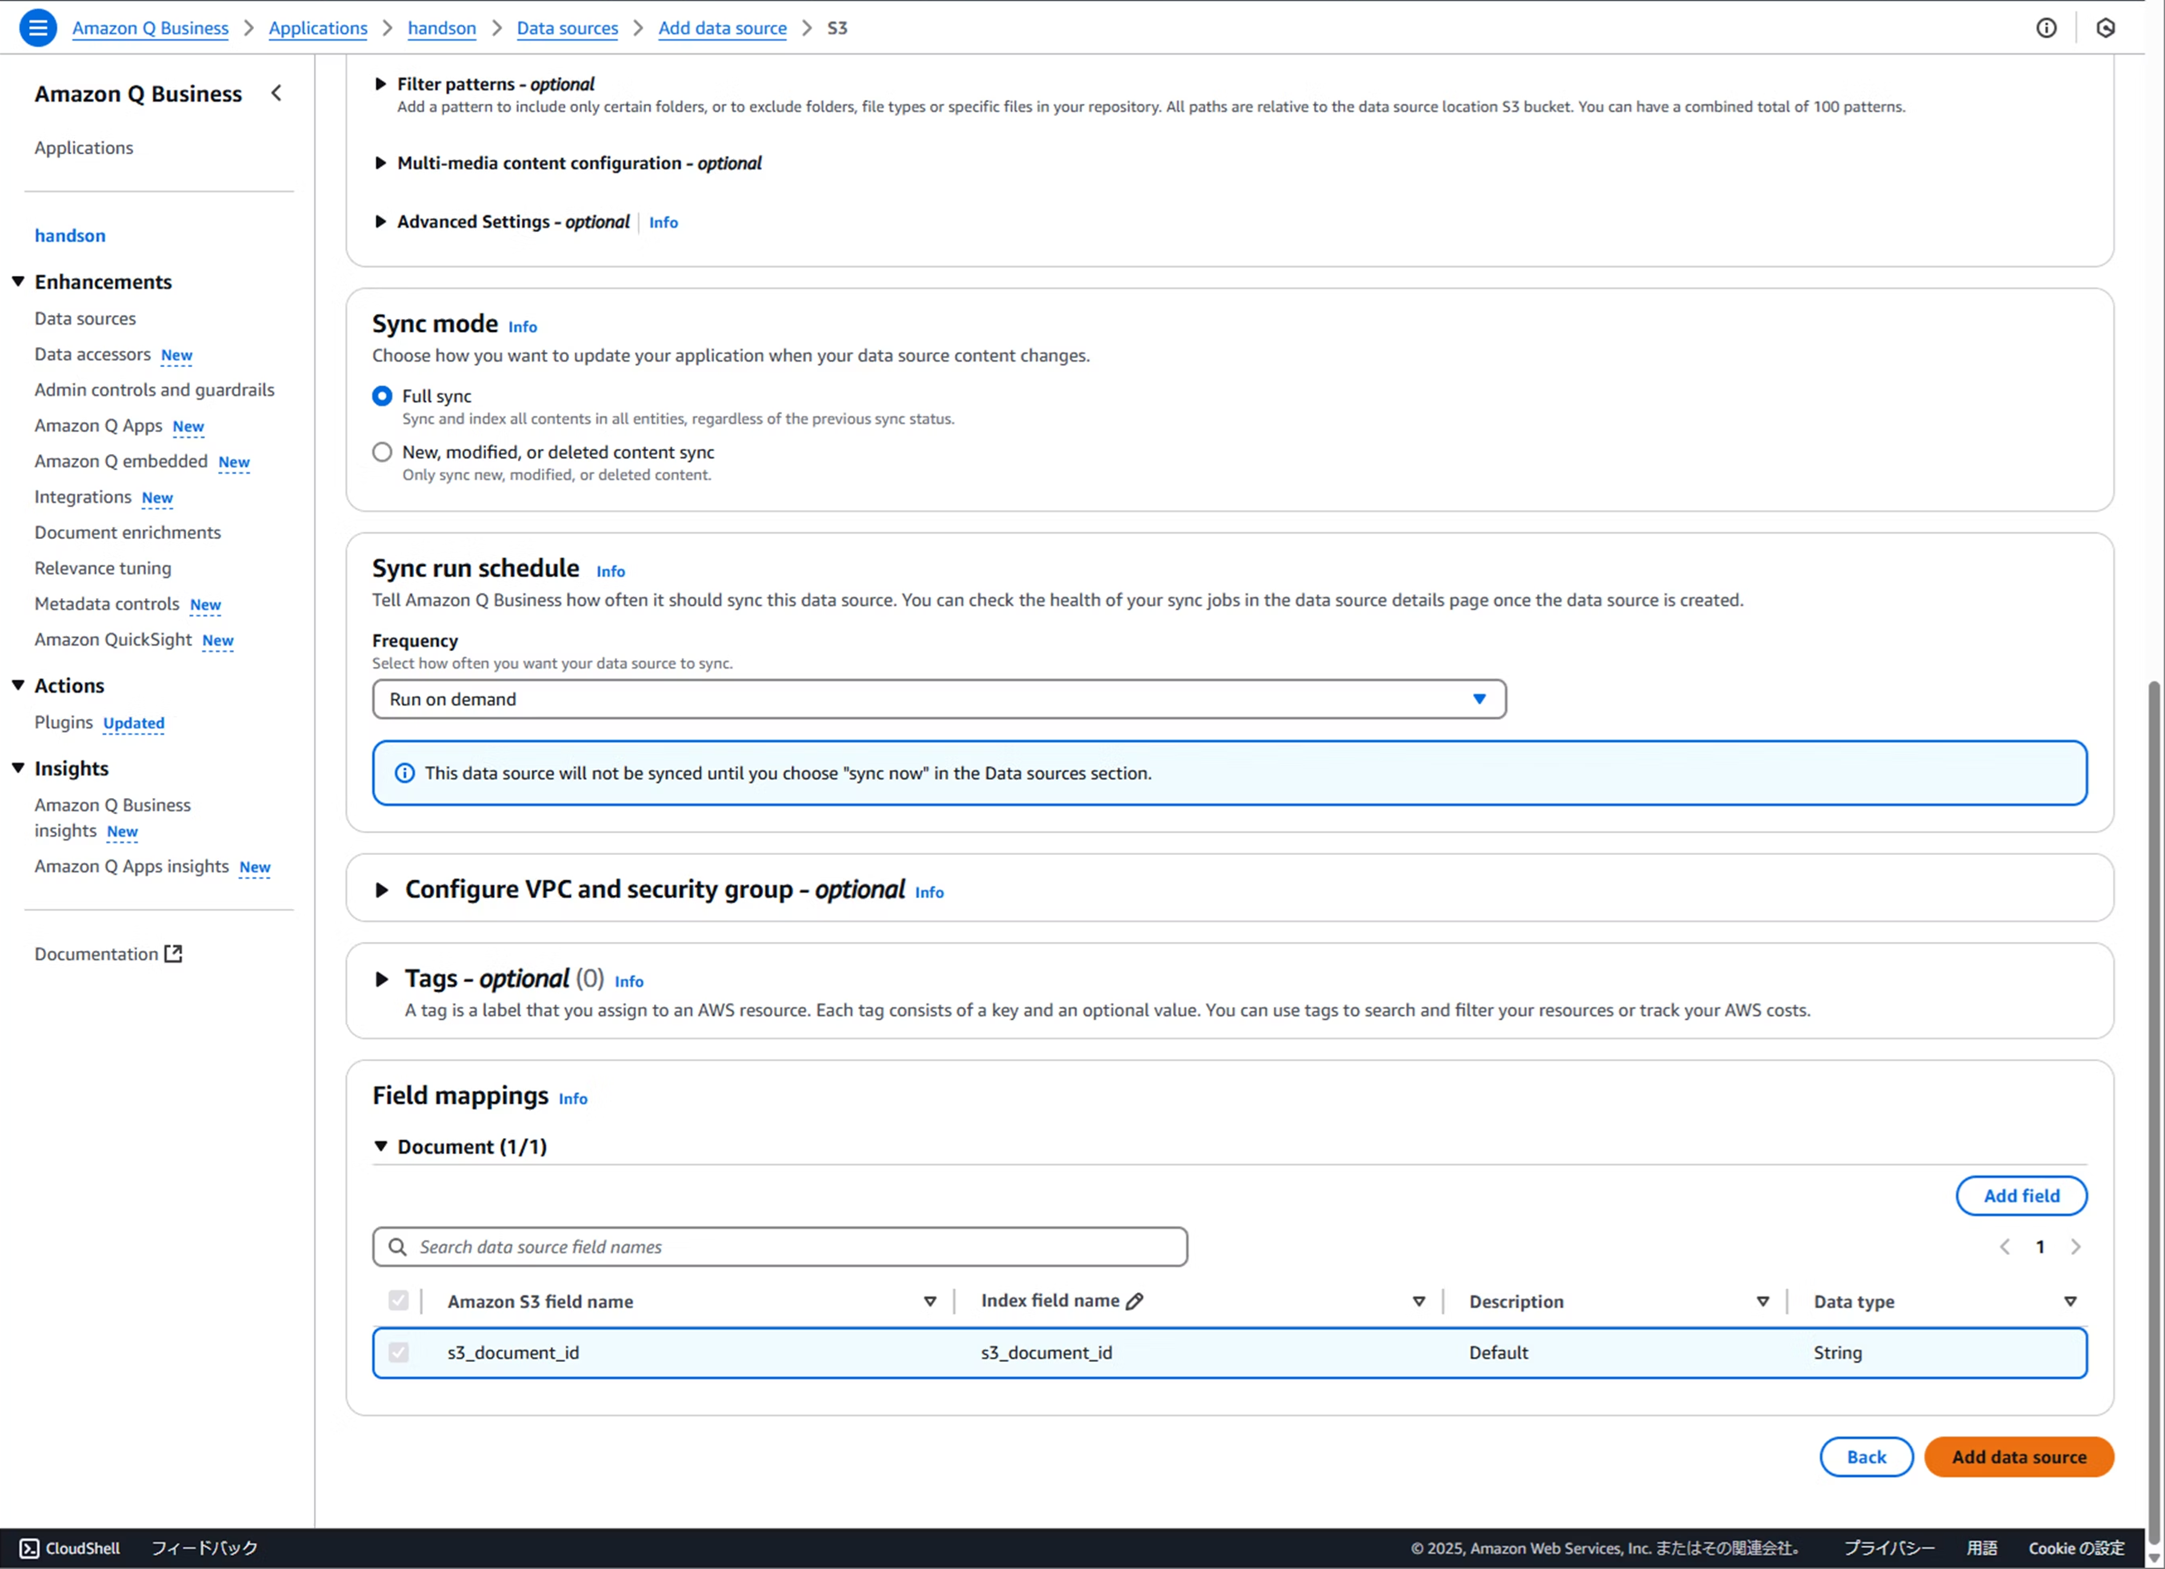
Task: Toggle the s3_document_id row checkbox
Action: pos(399,1352)
